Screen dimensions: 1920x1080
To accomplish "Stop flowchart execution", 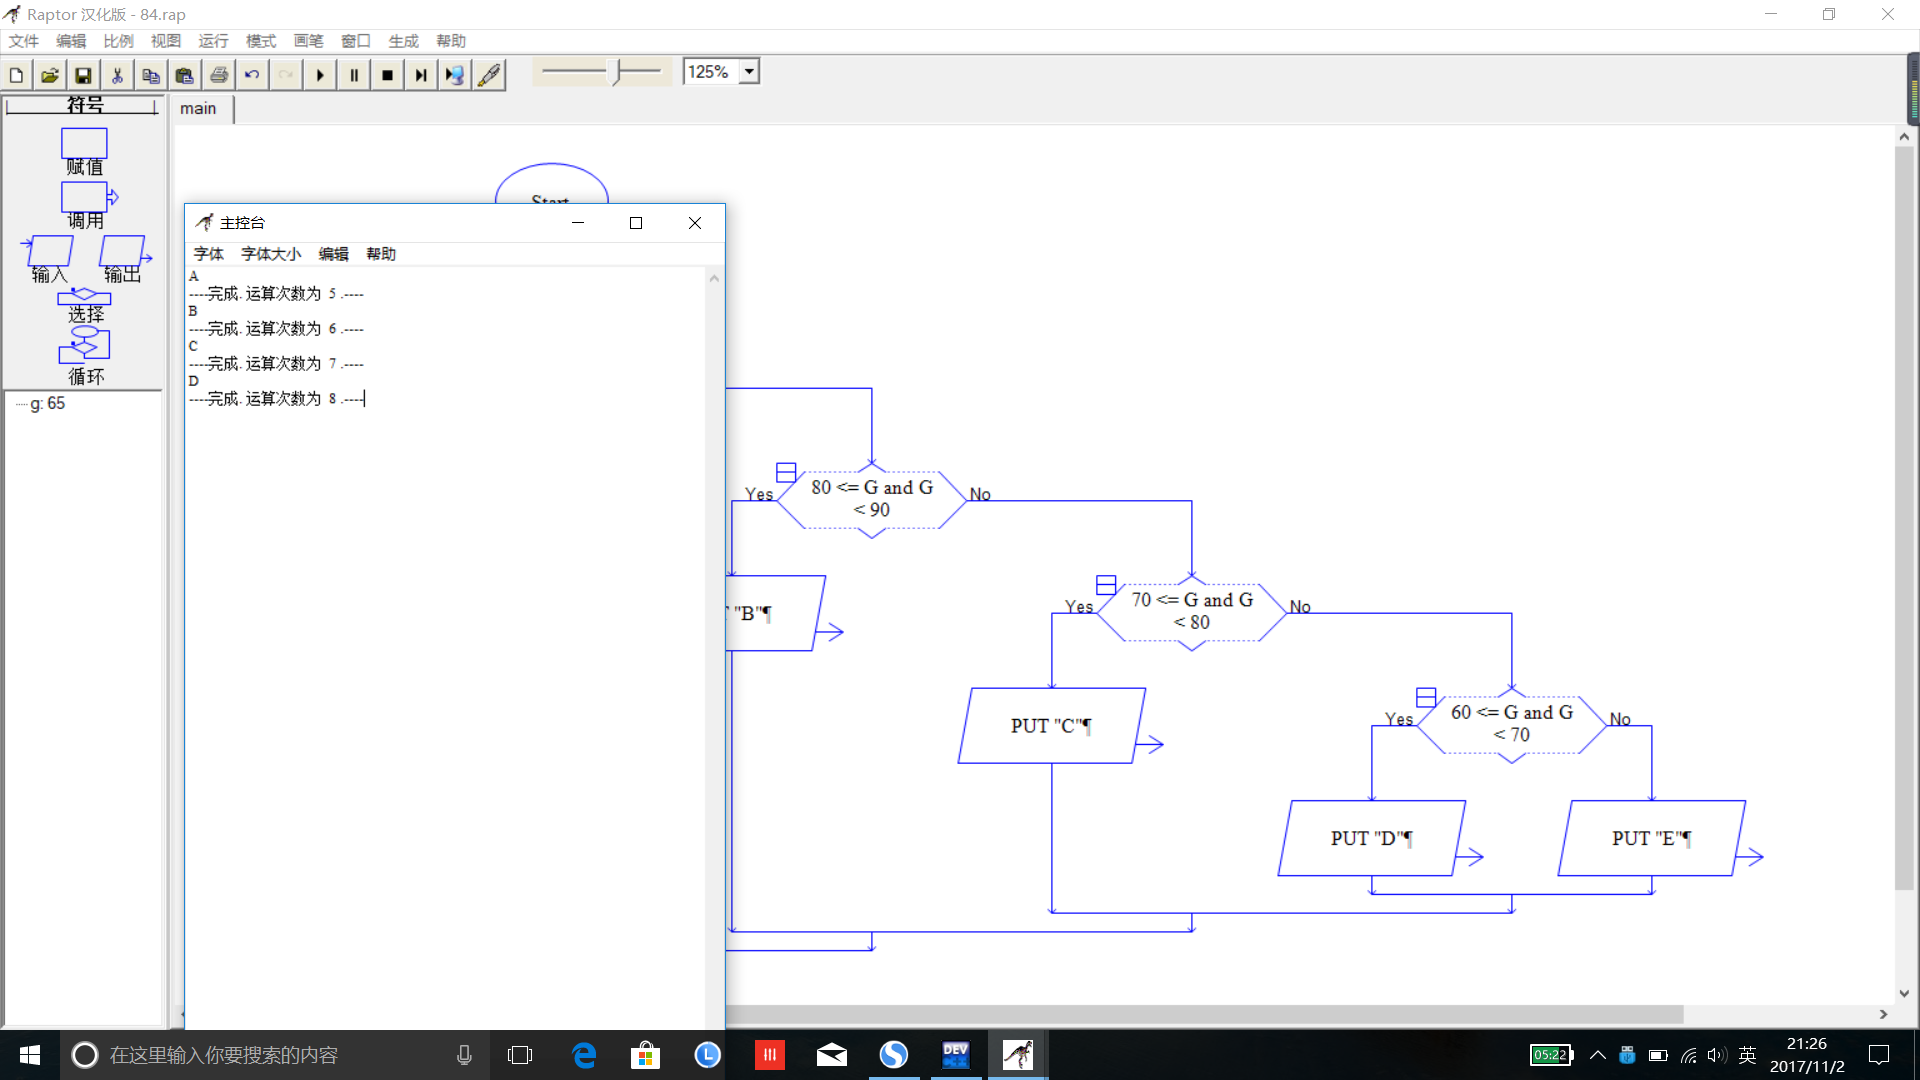I will [x=388, y=75].
